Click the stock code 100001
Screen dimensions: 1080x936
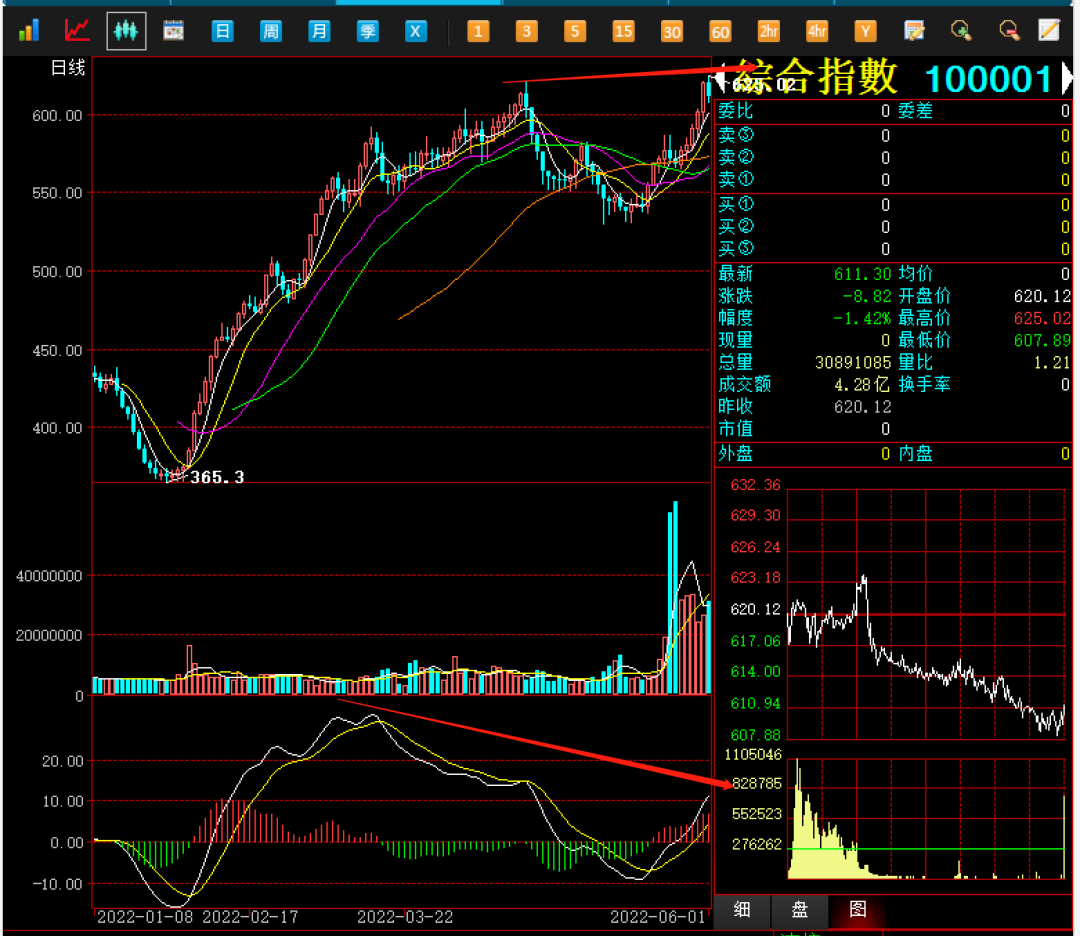tap(988, 79)
